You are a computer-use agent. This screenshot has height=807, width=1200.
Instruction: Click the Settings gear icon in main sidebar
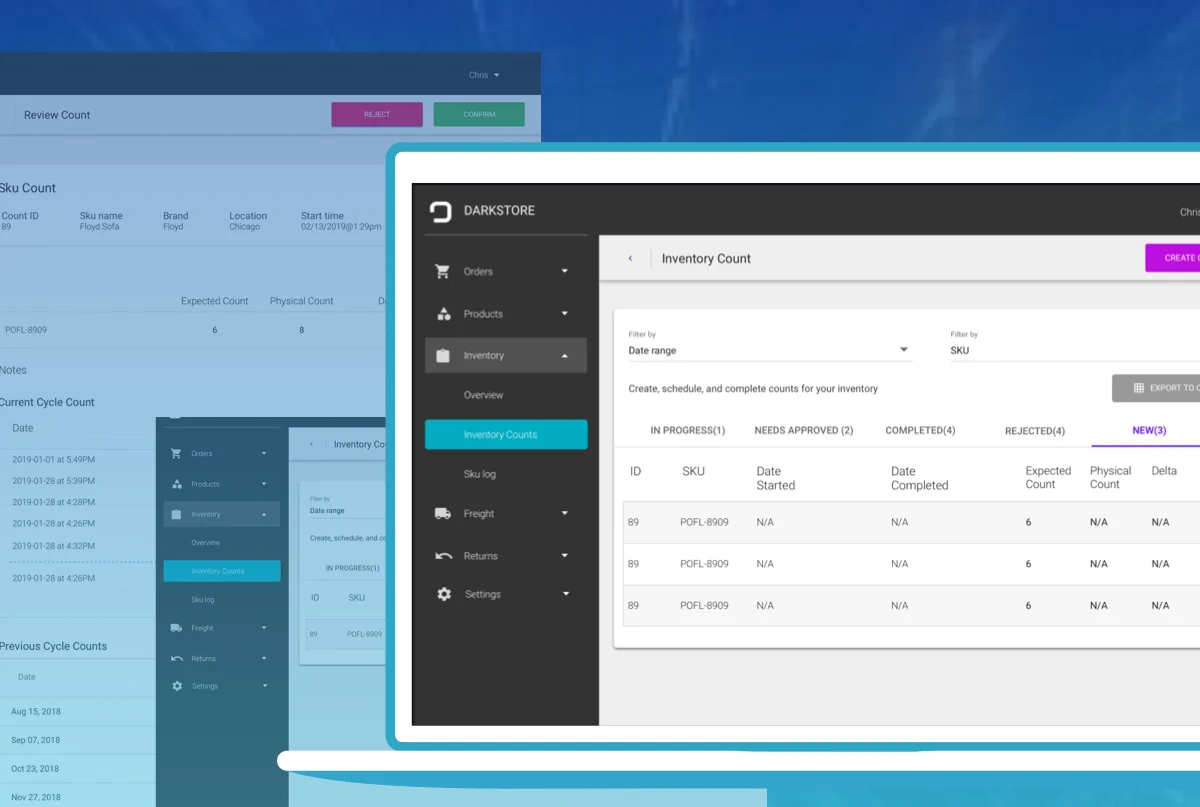(x=444, y=594)
